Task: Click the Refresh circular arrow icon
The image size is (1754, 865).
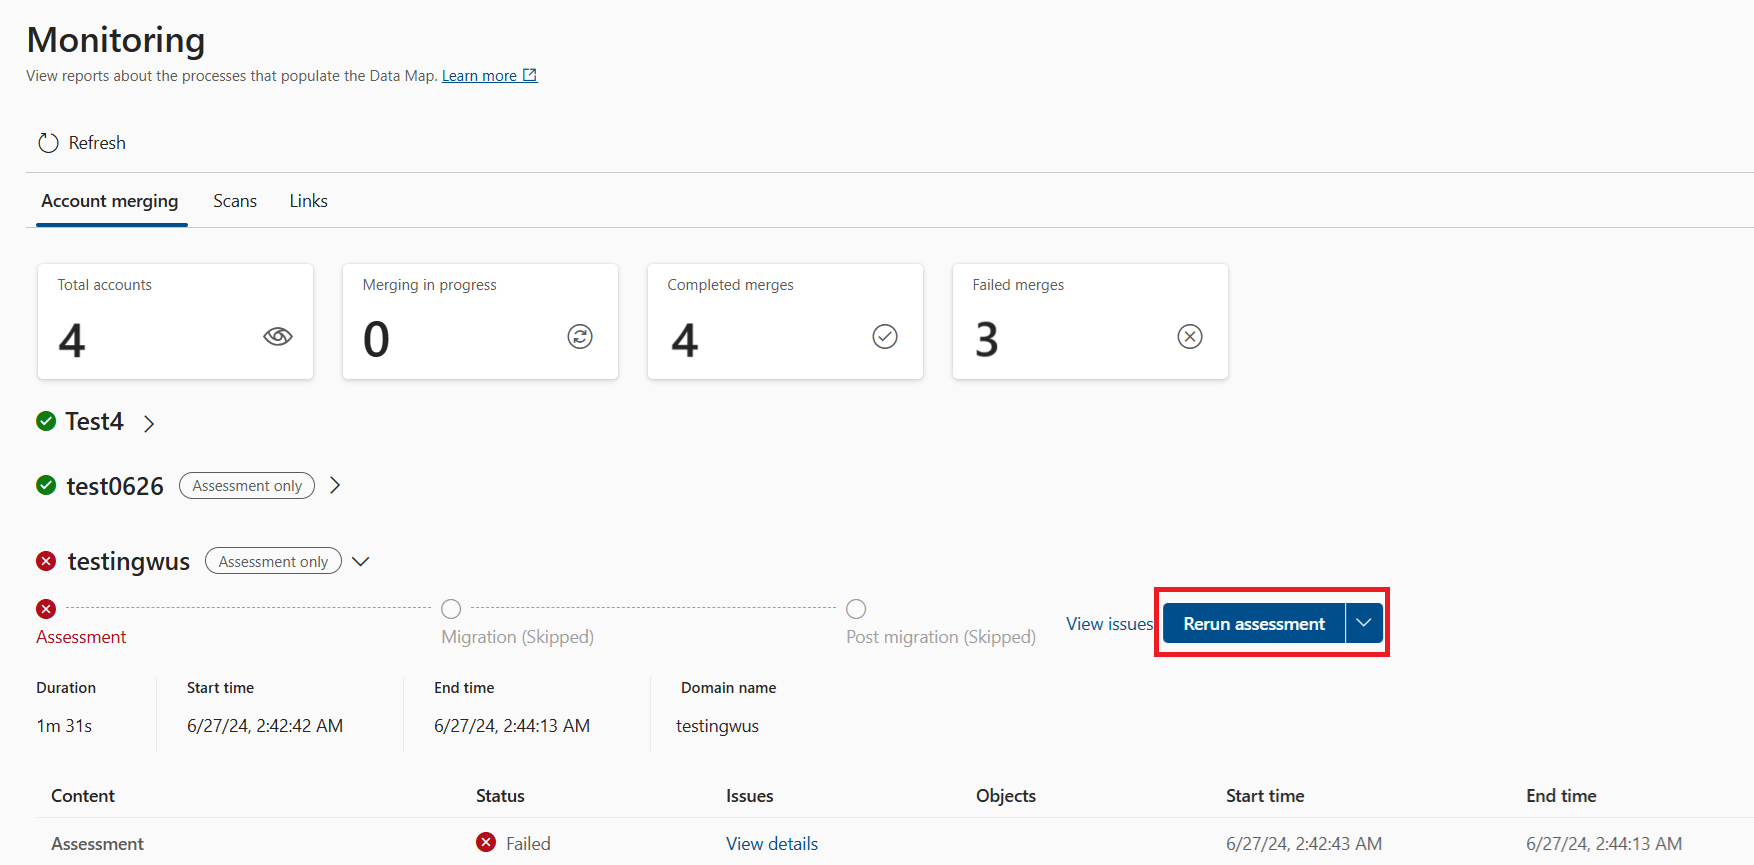Action: click(48, 143)
